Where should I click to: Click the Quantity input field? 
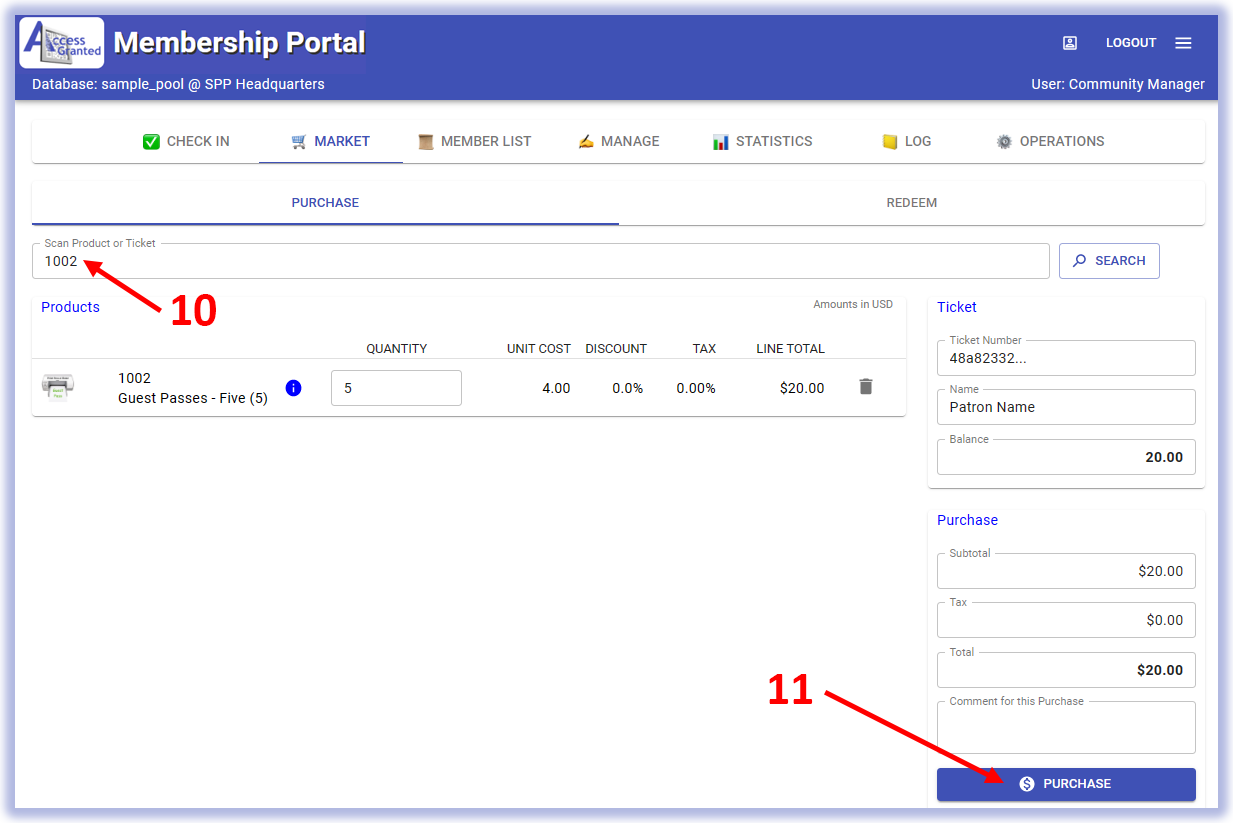(x=396, y=388)
